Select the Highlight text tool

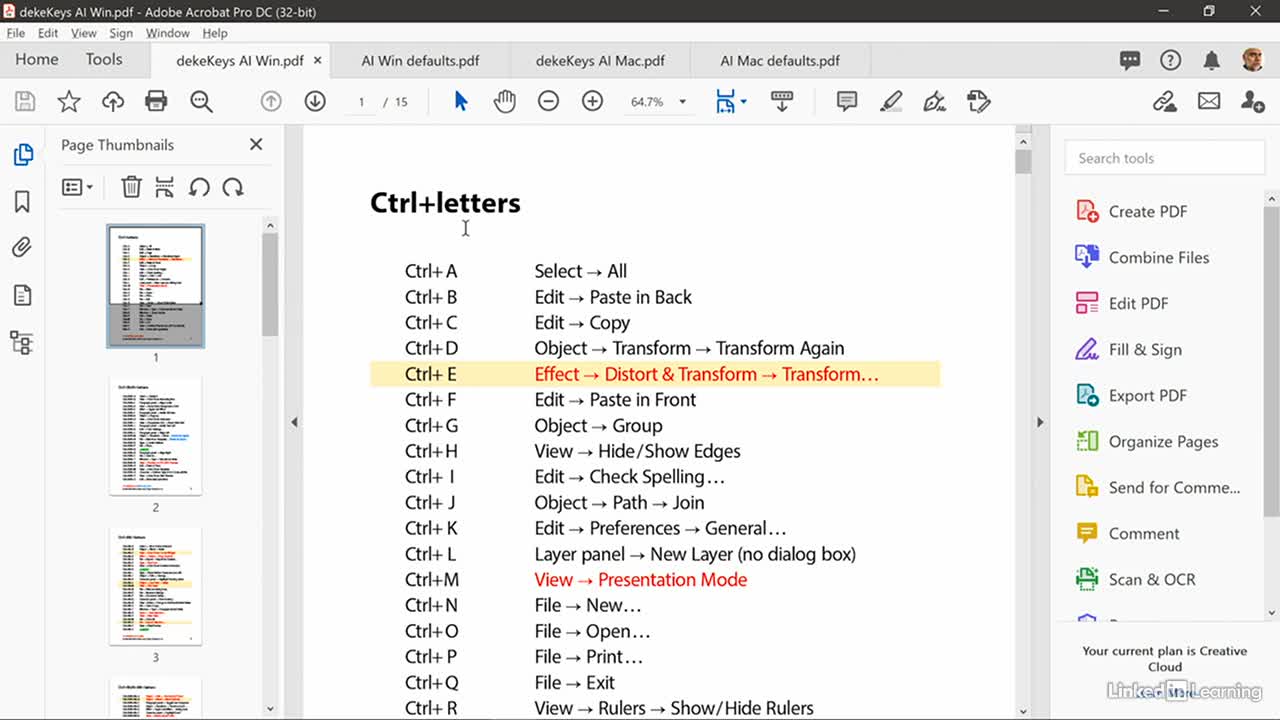[x=891, y=101]
